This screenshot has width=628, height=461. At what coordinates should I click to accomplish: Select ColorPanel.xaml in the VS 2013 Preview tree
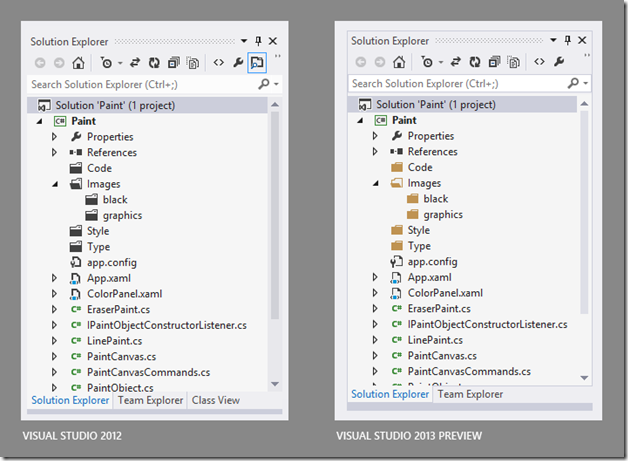click(x=445, y=293)
